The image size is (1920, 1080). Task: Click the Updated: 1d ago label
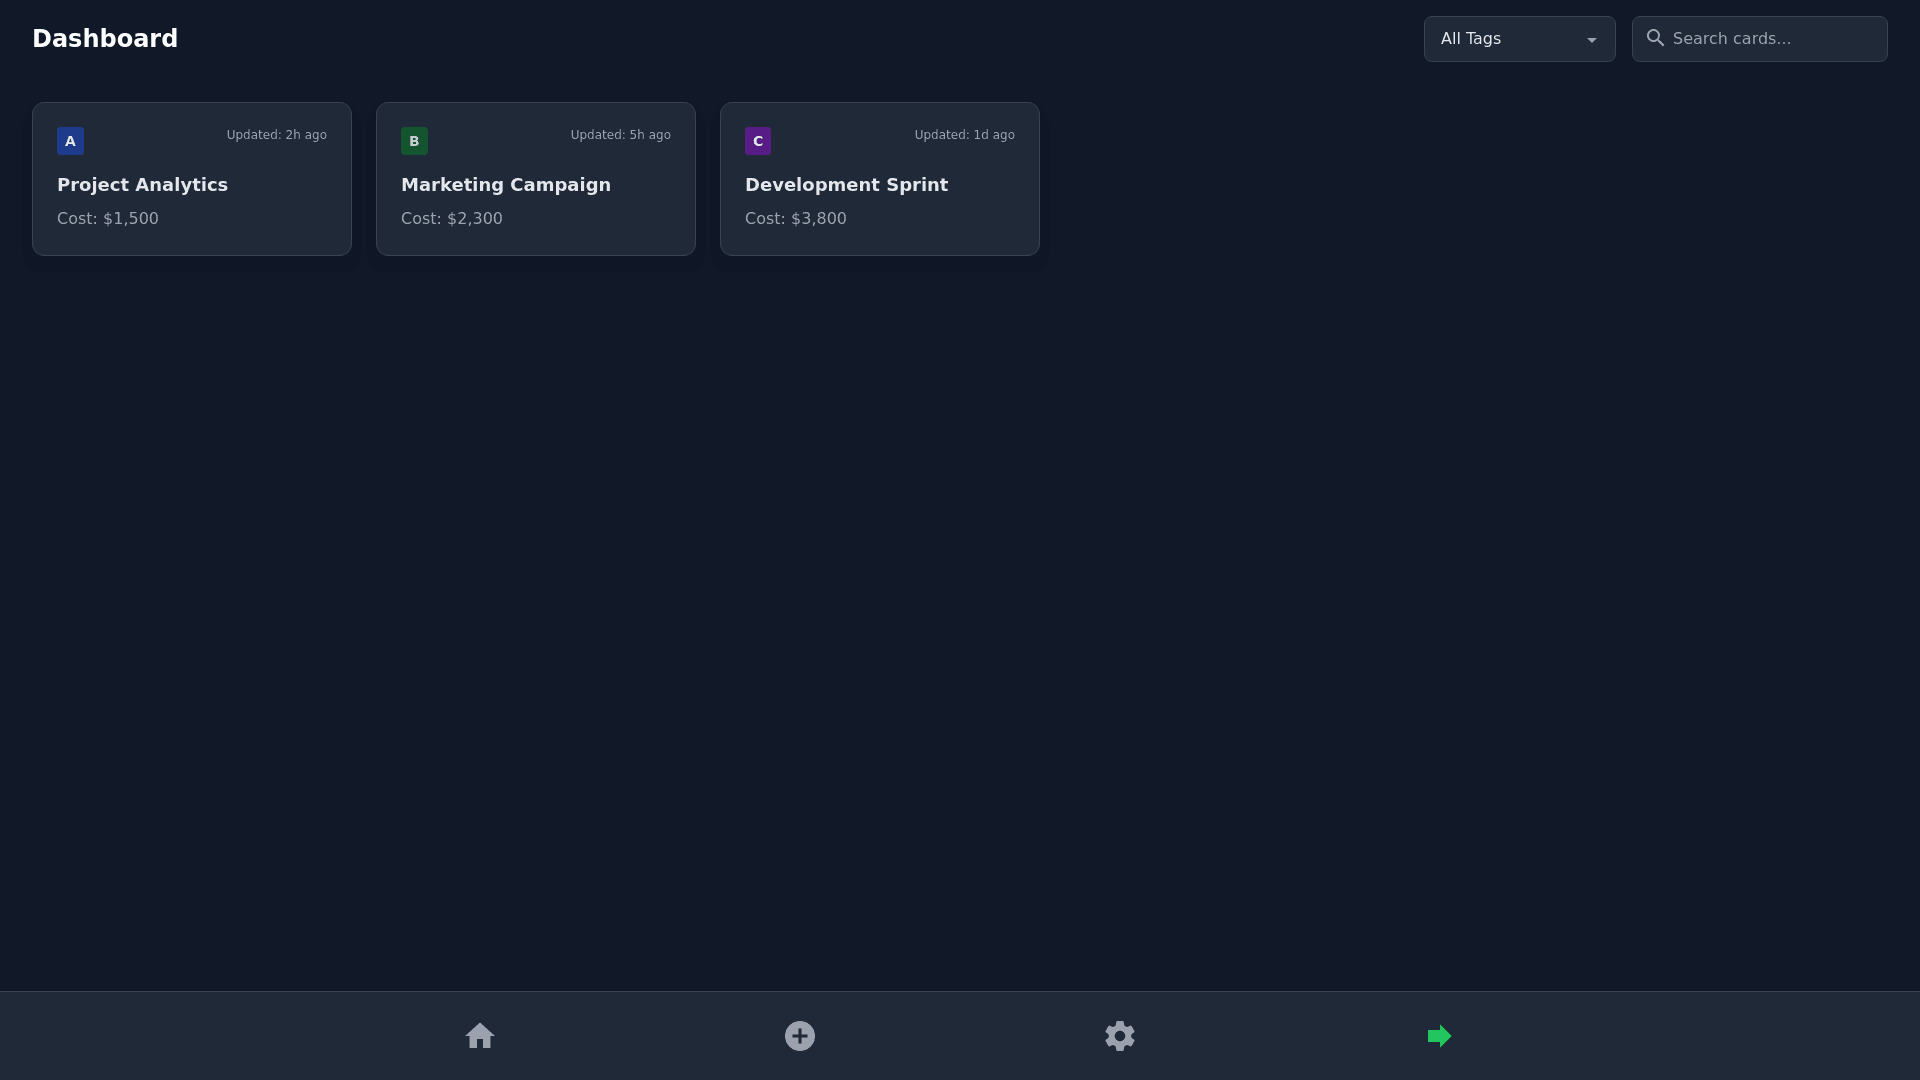964,135
